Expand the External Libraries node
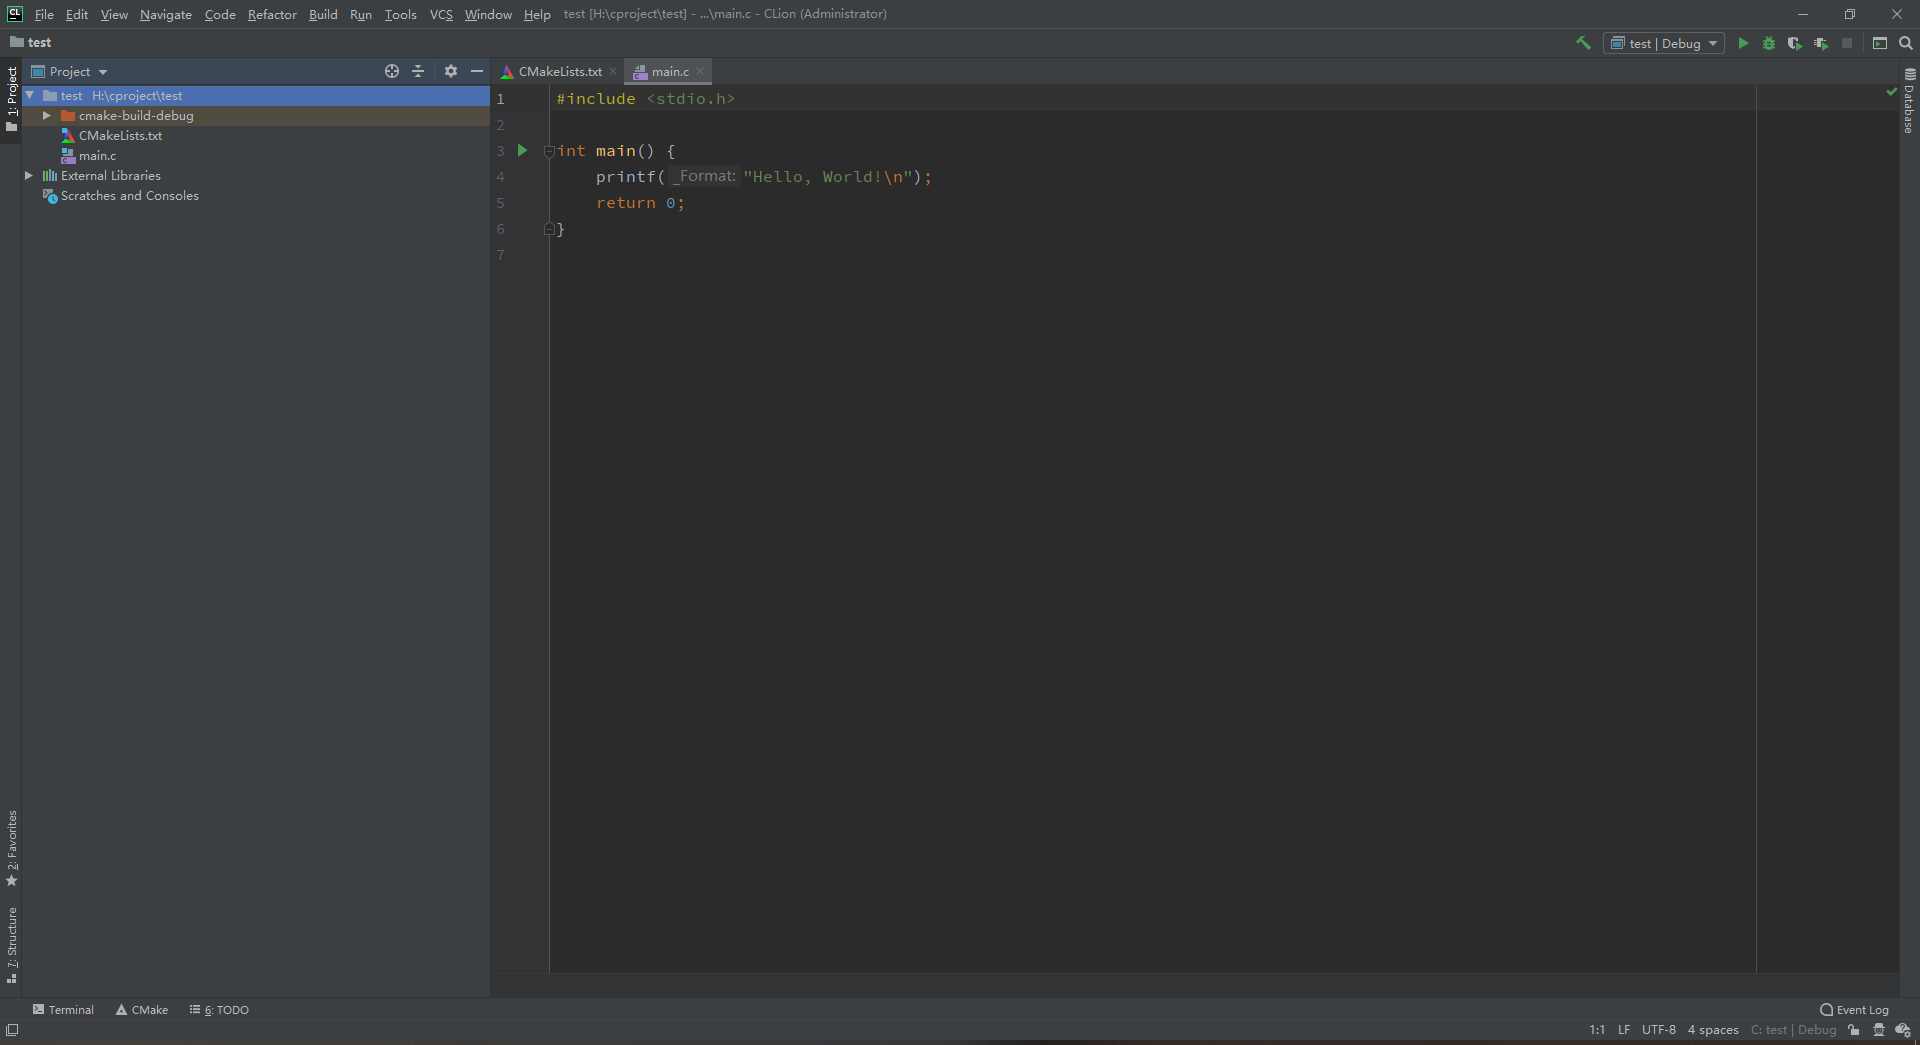This screenshot has width=1920, height=1045. tap(29, 176)
